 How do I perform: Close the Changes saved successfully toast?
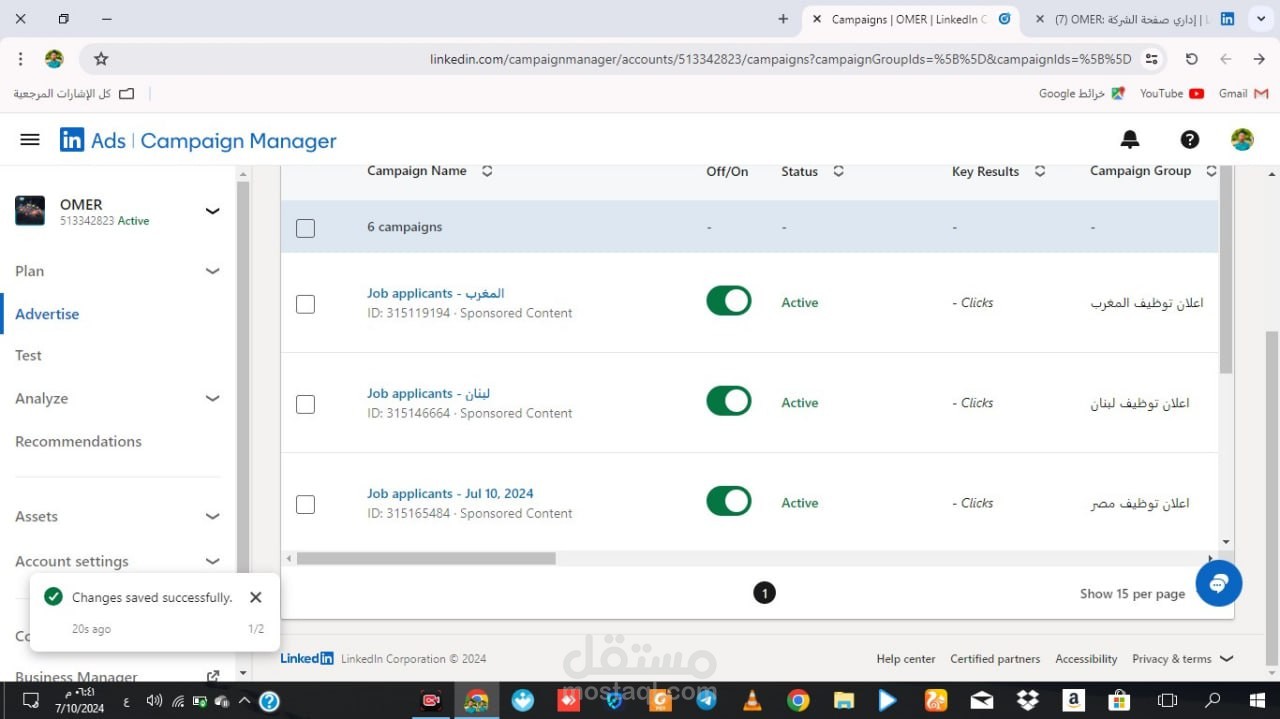256,597
